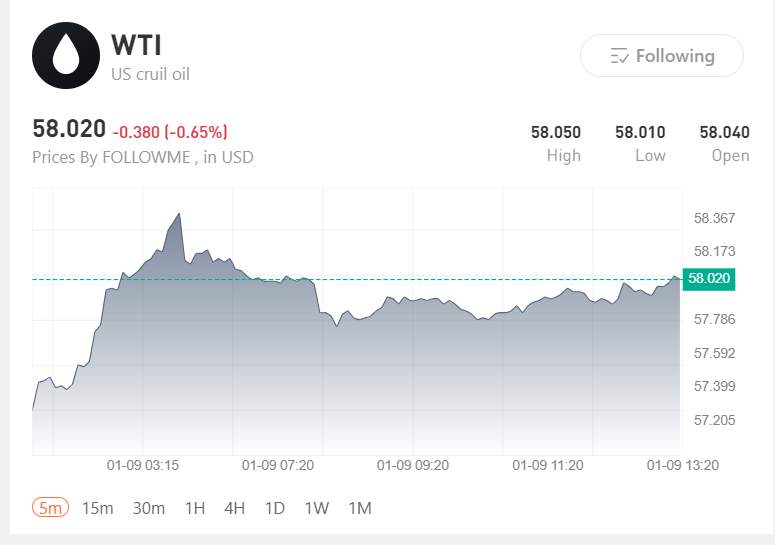Click the 01-09 13:20 time axis label
Screen dimensions: 775x545
(x=683, y=465)
